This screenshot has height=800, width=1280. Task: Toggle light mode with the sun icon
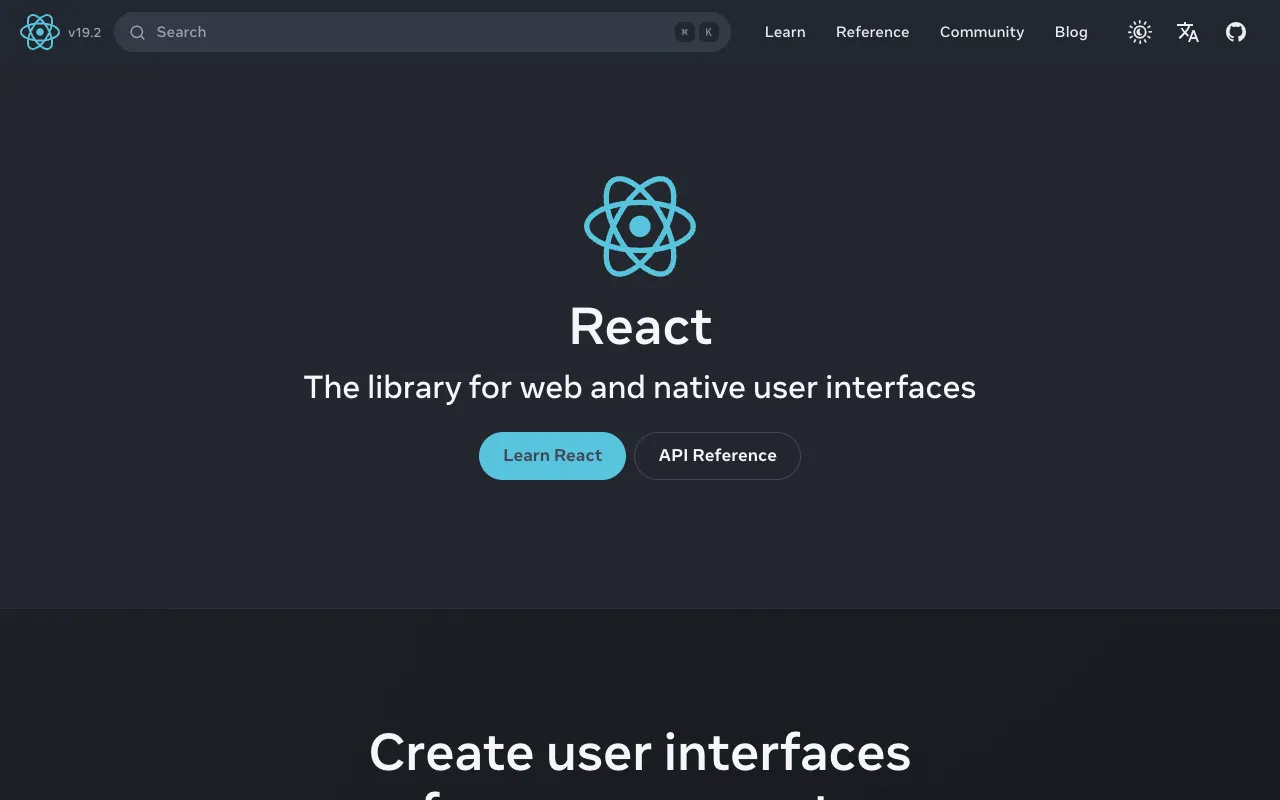pos(1139,31)
